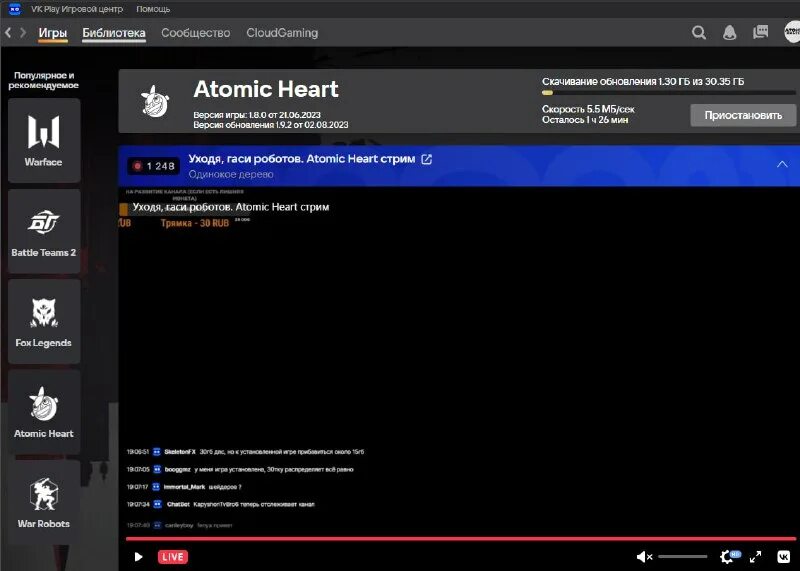Open the CloudGaming tab
800x571 pixels.
tap(282, 33)
